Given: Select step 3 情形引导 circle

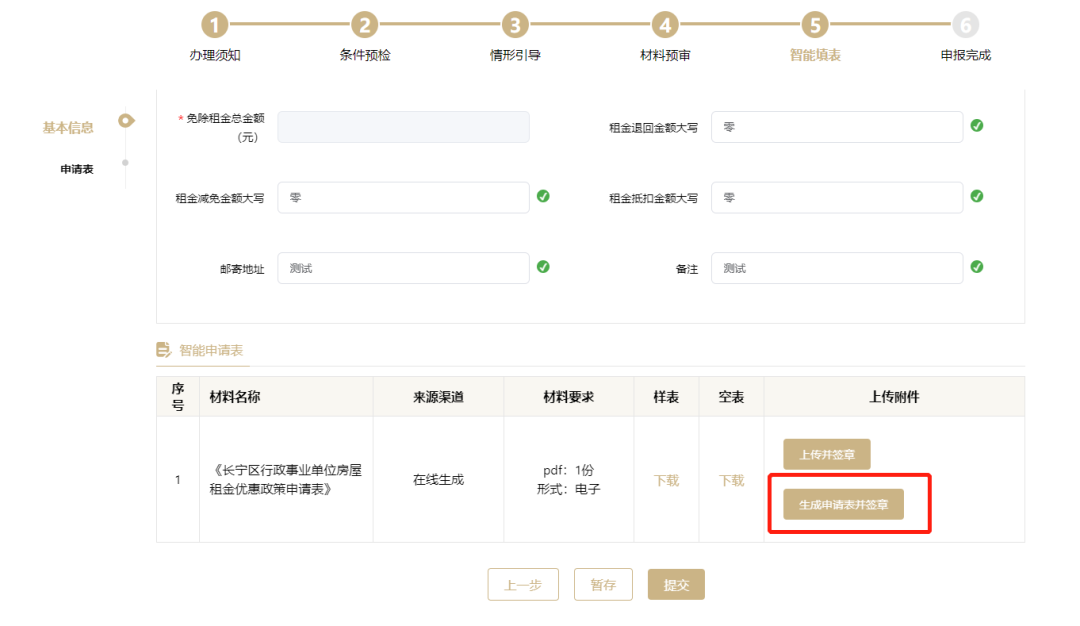Looking at the screenshot, I should [514, 25].
